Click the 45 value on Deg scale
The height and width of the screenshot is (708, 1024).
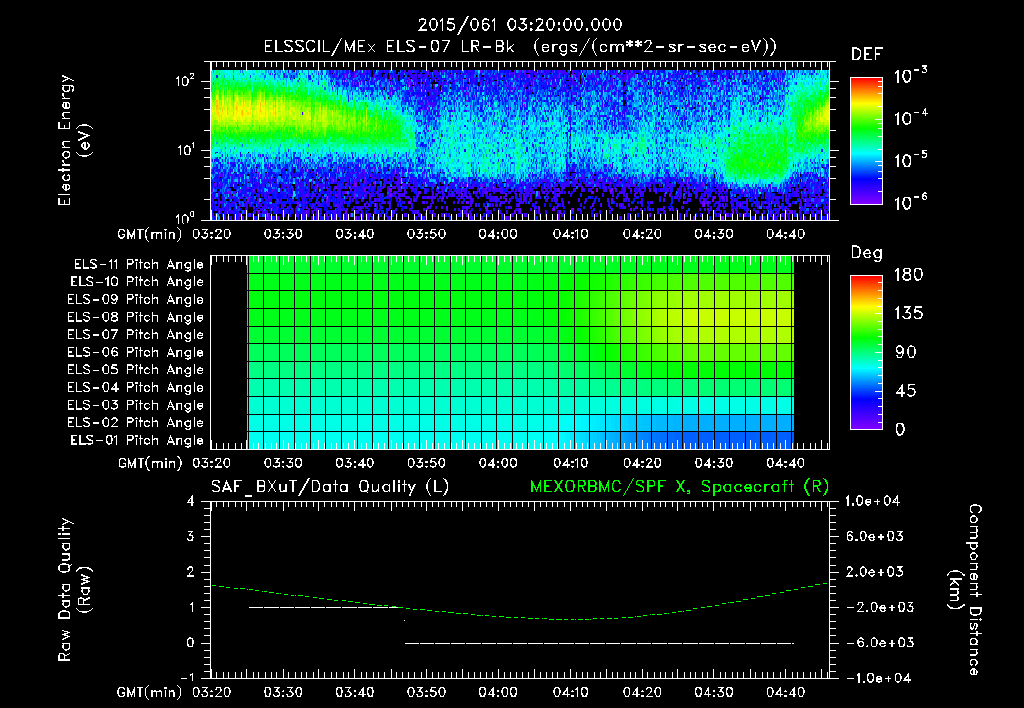tap(905, 391)
